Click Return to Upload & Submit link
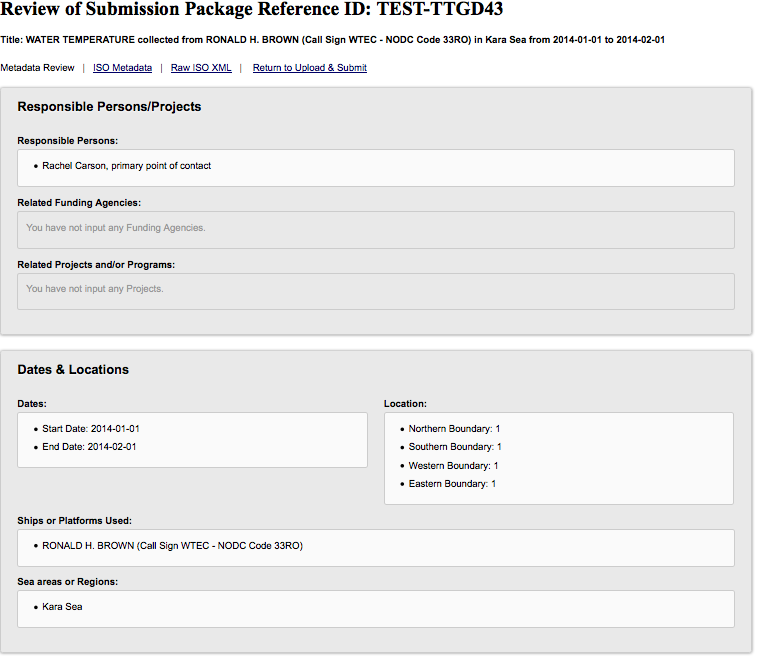 click(309, 68)
